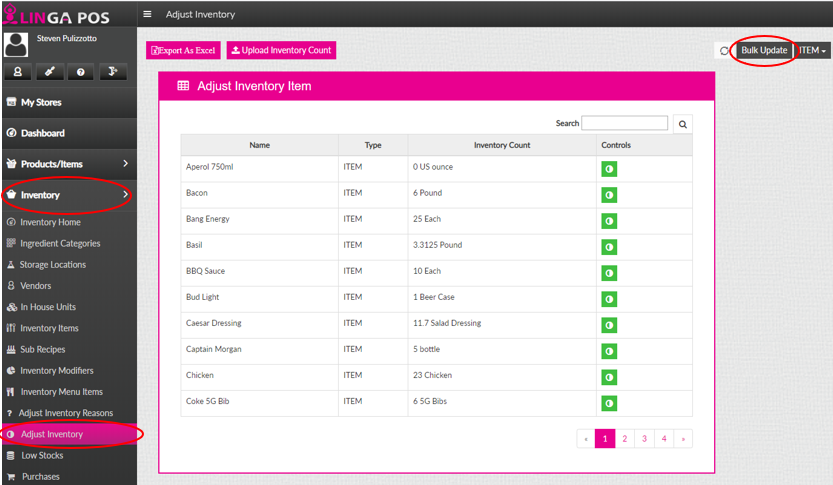
Task: Click the search magnifier button
Action: pyautogui.click(x=683, y=124)
